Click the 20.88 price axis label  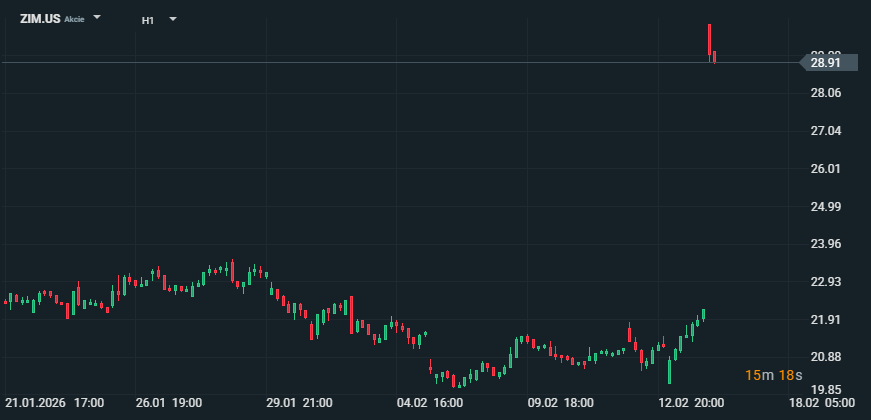[825, 357]
